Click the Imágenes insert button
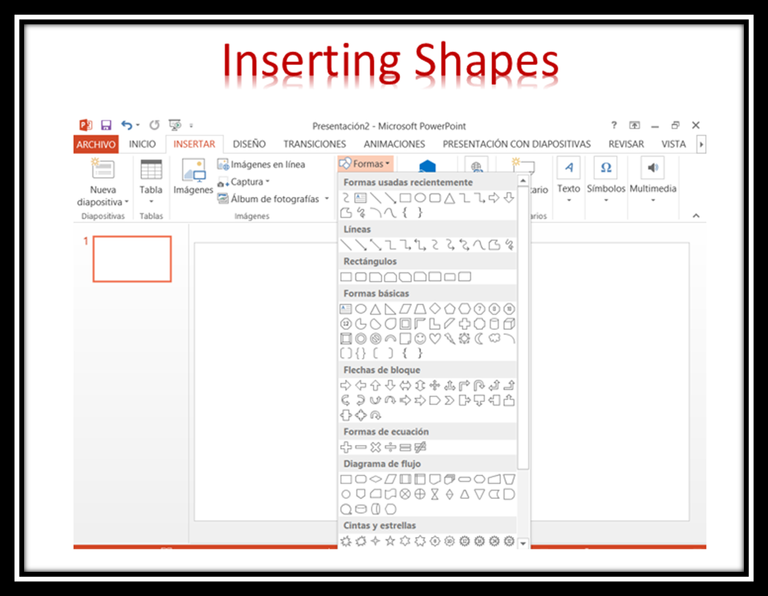 [193, 176]
